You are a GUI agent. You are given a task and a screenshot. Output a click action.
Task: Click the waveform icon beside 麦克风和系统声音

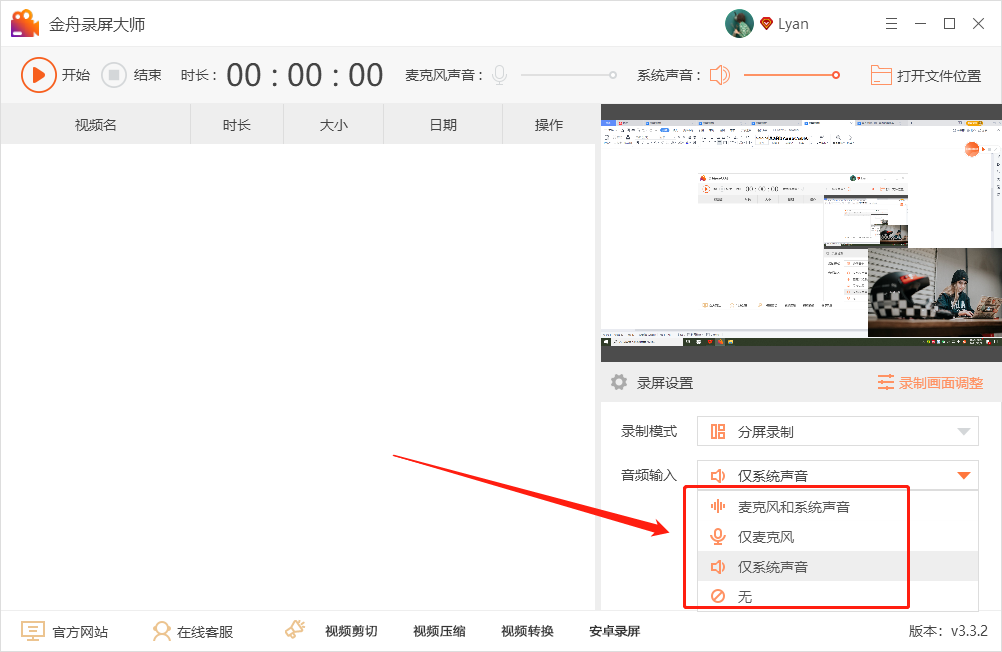[718, 507]
